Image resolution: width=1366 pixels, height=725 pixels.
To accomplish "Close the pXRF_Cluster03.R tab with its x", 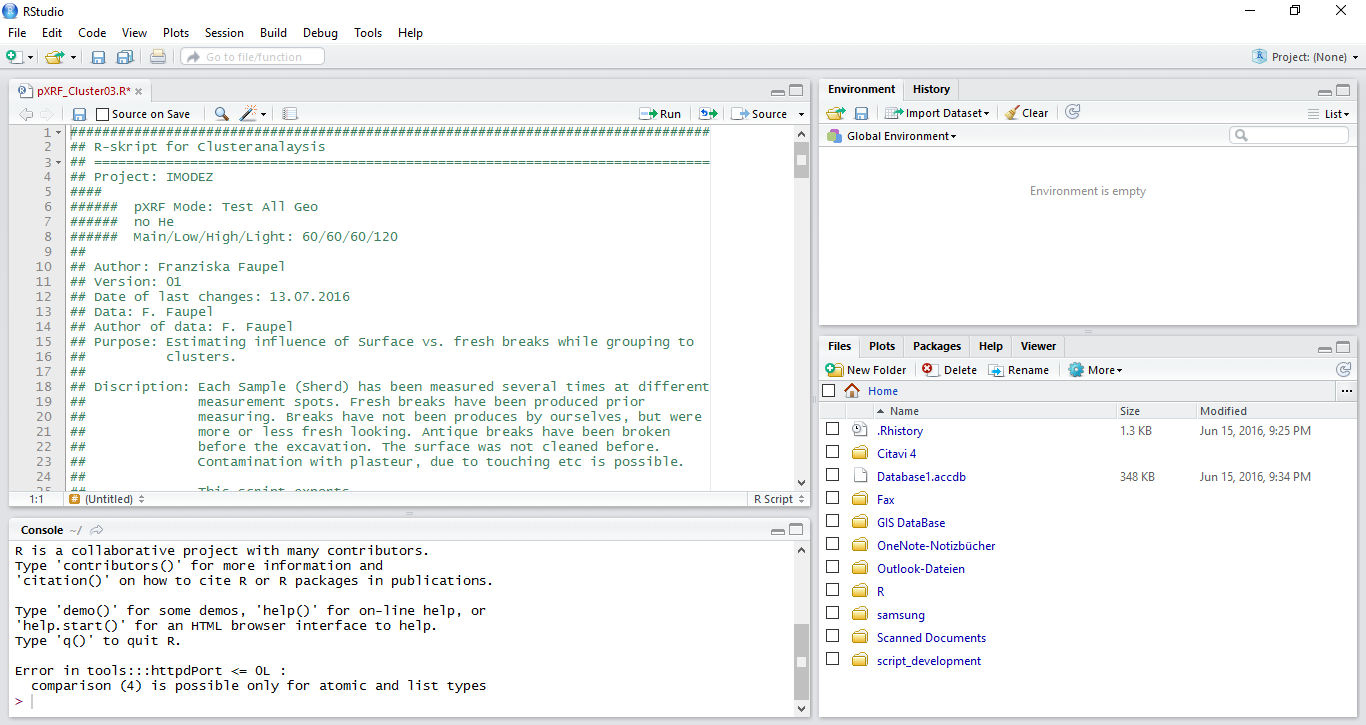I will (x=140, y=90).
